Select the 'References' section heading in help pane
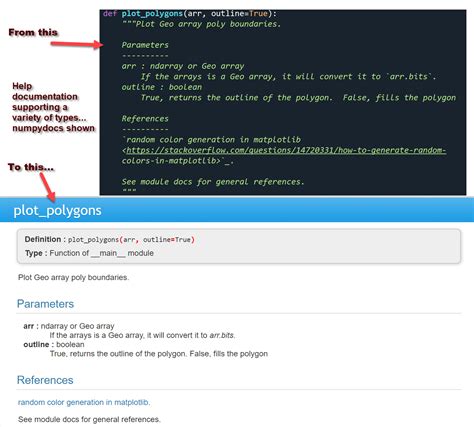Screen dimensions: 474x427 pos(45,380)
